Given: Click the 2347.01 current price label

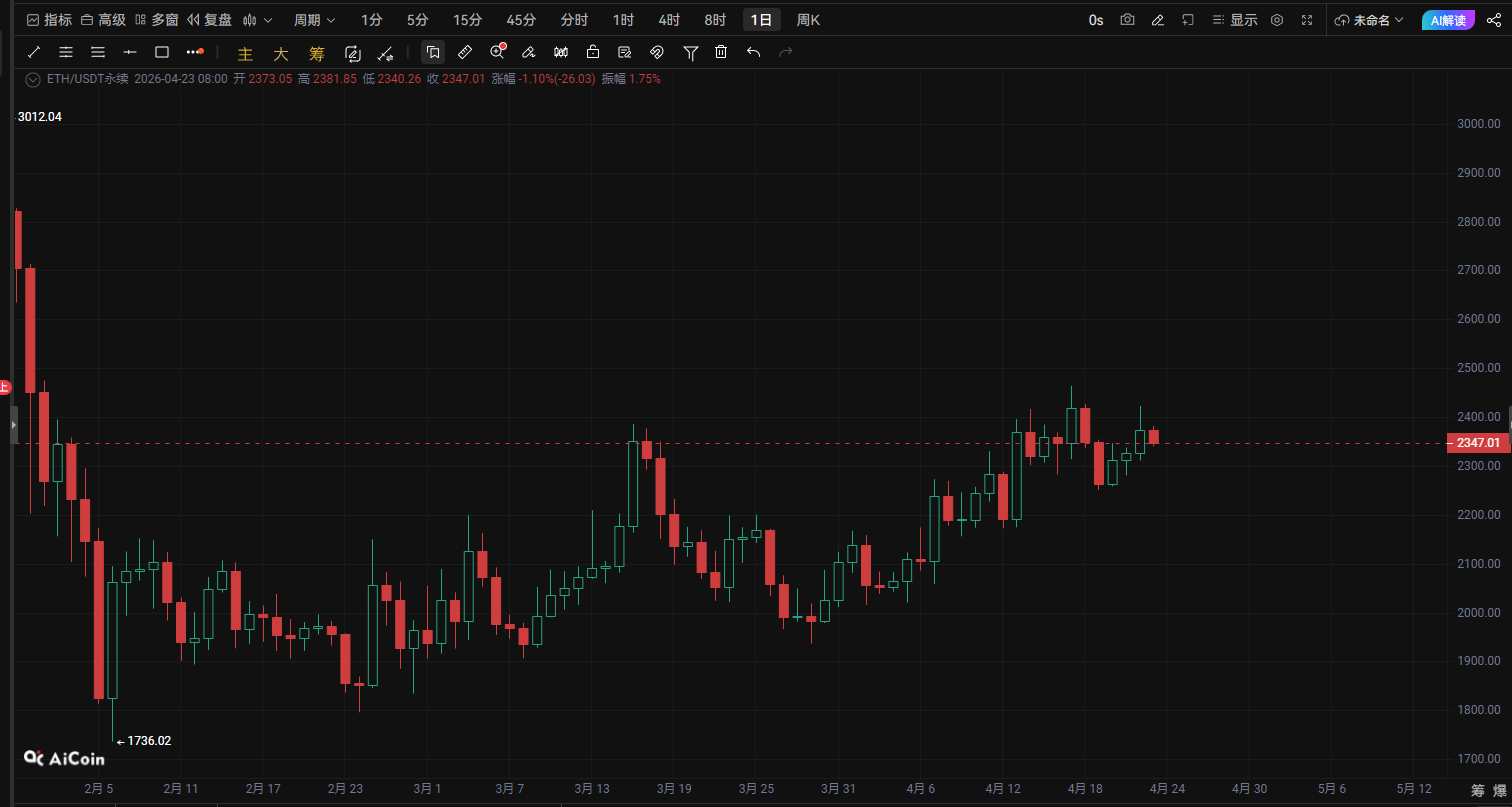Looking at the screenshot, I should click(x=1478, y=443).
